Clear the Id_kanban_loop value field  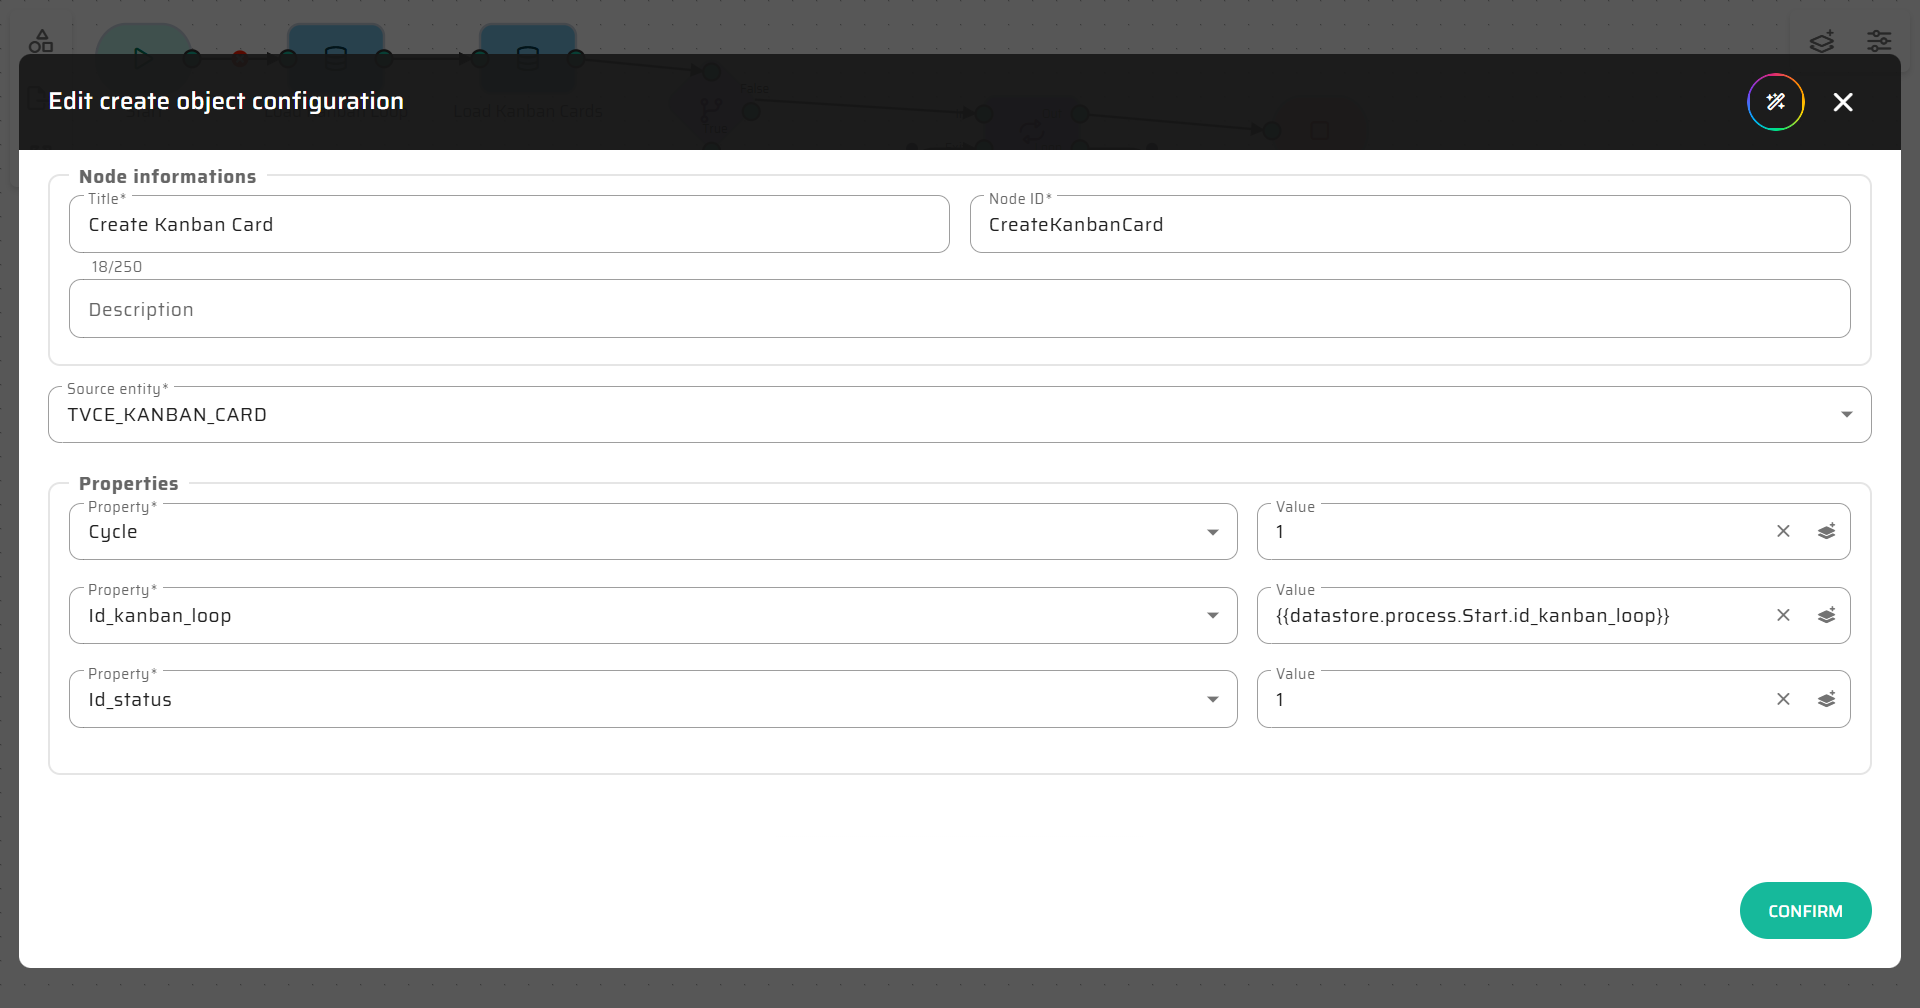coord(1783,615)
